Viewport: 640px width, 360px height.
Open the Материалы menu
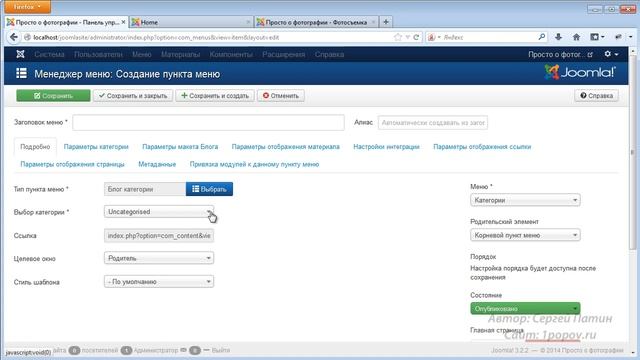[180, 54]
